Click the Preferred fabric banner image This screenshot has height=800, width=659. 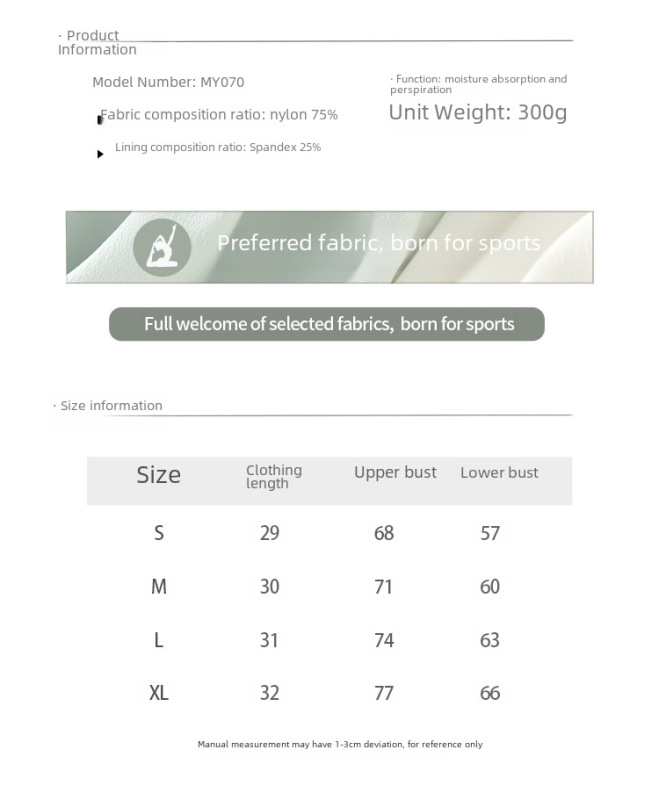(x=330, y=247)
